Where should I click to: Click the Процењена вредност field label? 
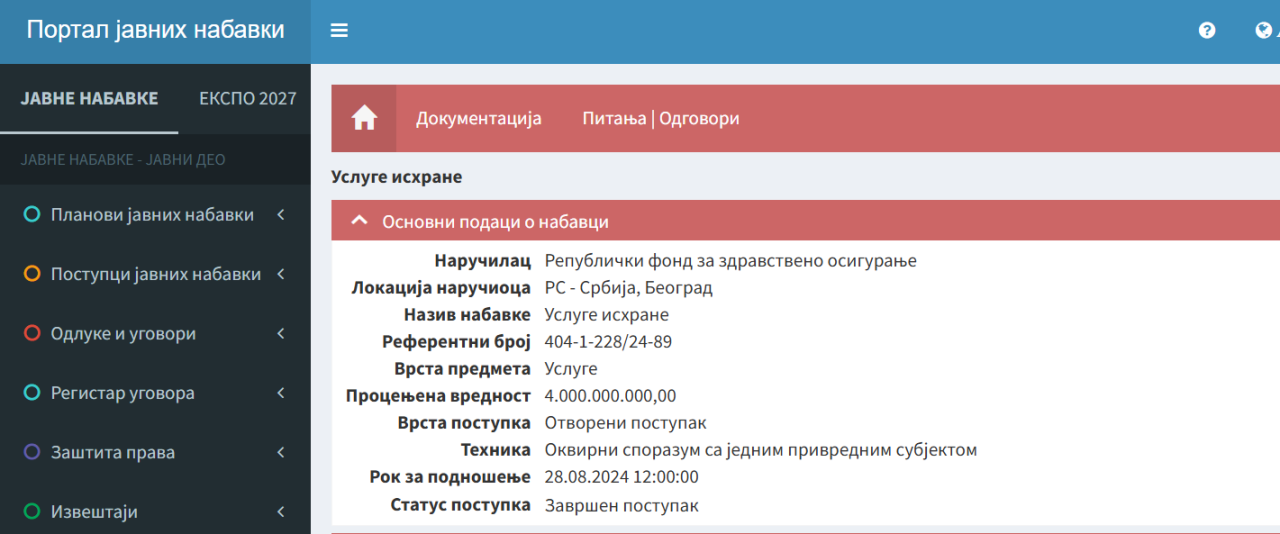[438, 396]
